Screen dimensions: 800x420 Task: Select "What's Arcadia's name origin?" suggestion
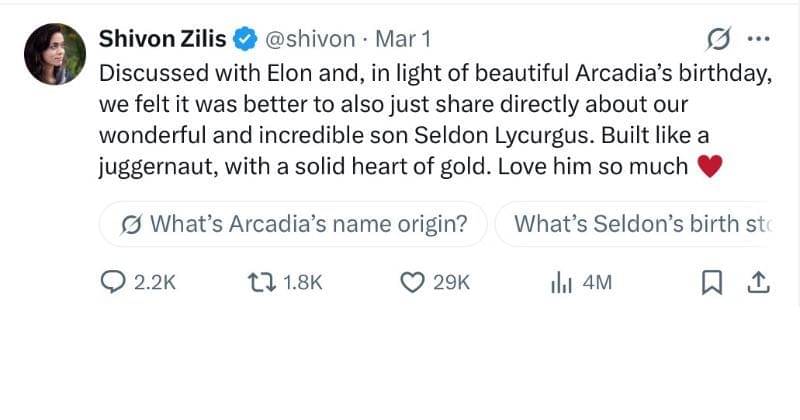click(x=293, y=224)
